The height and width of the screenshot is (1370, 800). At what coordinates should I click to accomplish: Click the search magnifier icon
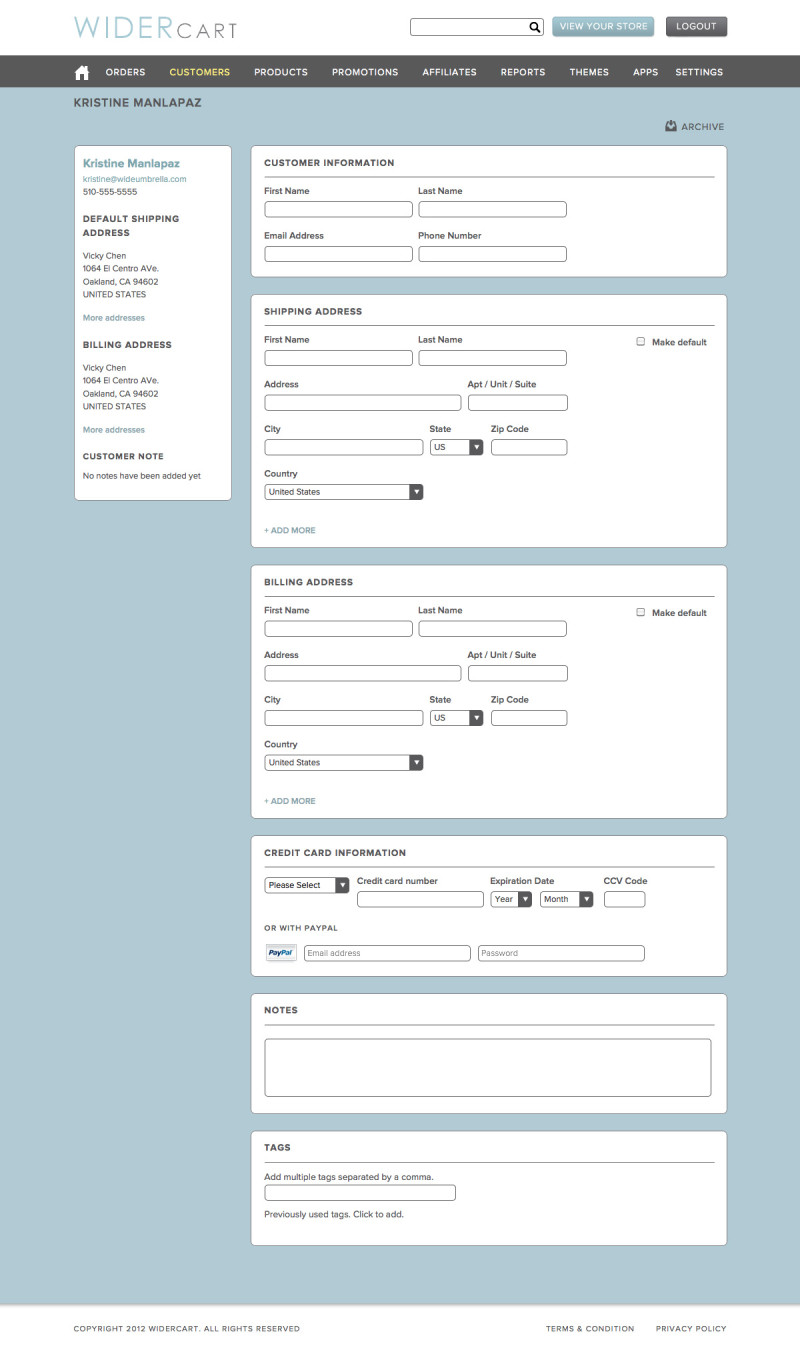(535, 27)
